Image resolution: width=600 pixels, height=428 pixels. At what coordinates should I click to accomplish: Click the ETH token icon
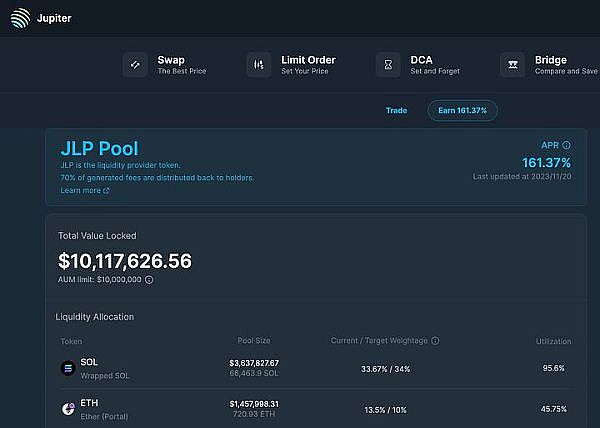tap(68, 409)
